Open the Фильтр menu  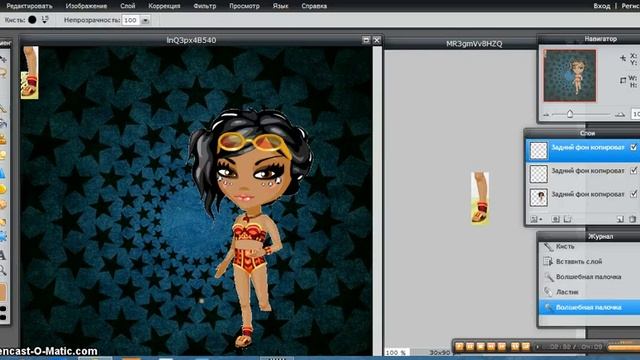[204, 6]
